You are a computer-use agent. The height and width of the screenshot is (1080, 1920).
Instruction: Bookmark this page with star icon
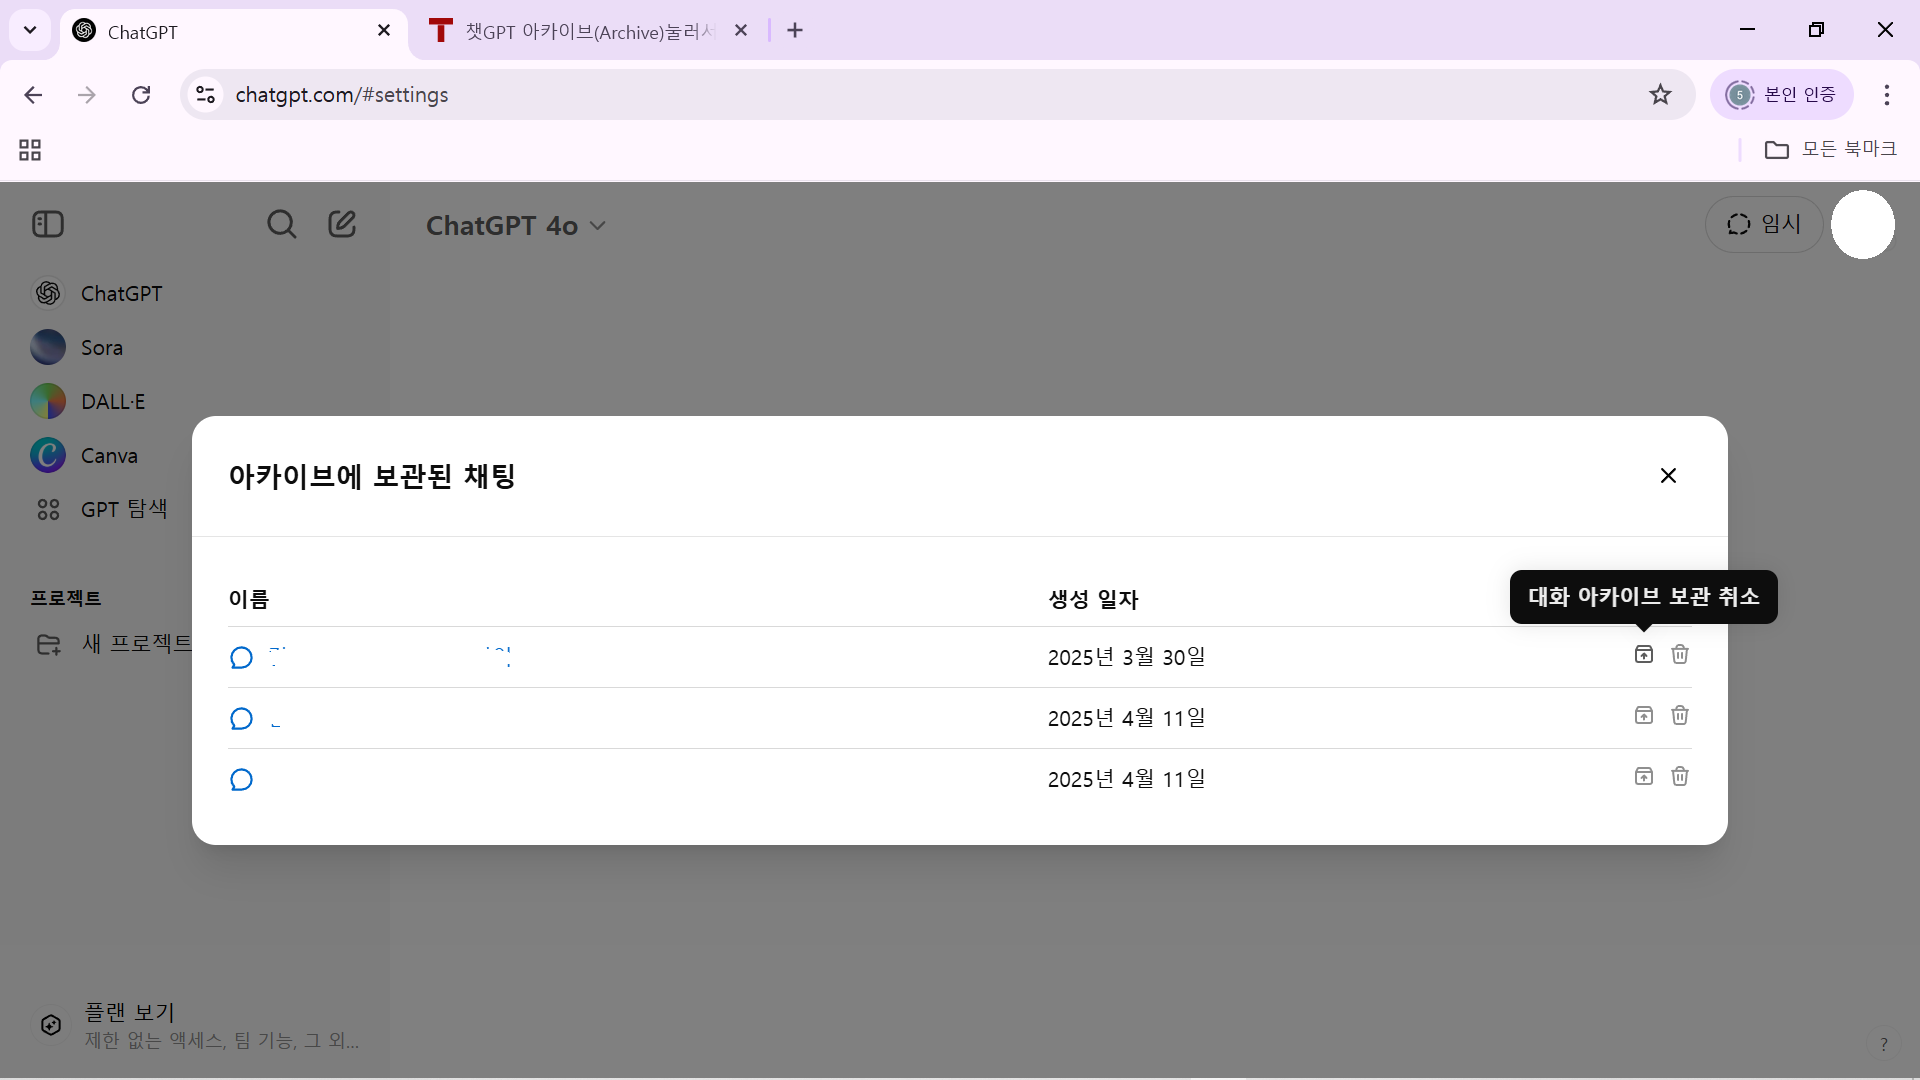tap(1660, 95)
